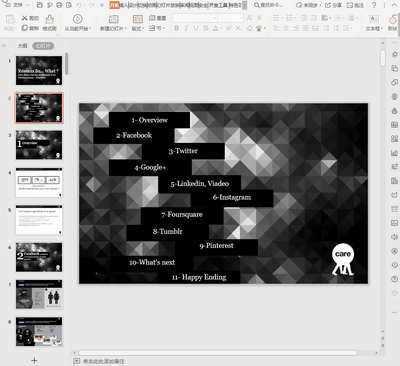Viewport: 400px width, 366px height.
Task: Click the speaker icon in the right sidebar
Action: (394, 237)
